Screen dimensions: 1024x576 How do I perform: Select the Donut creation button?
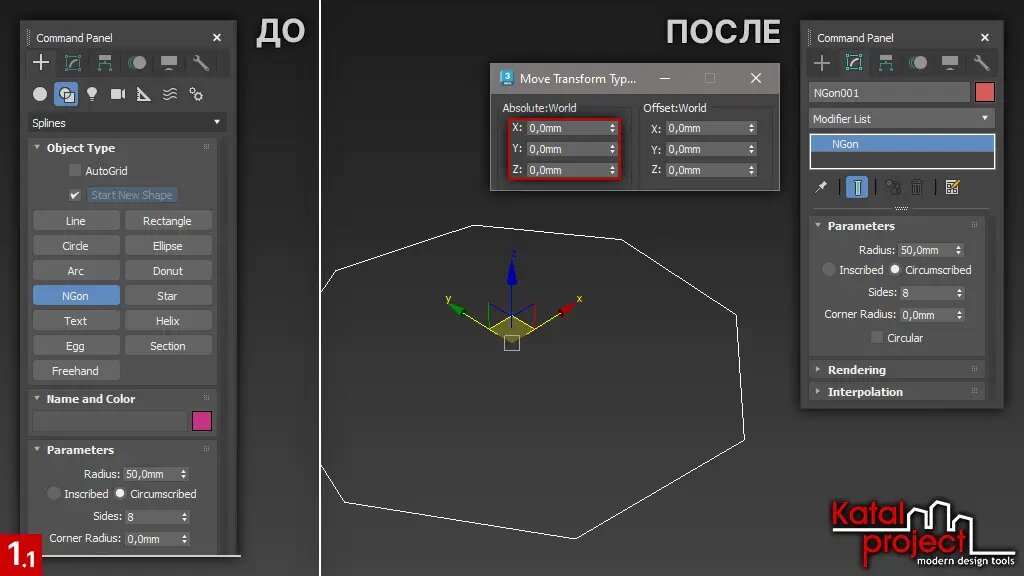168,270
